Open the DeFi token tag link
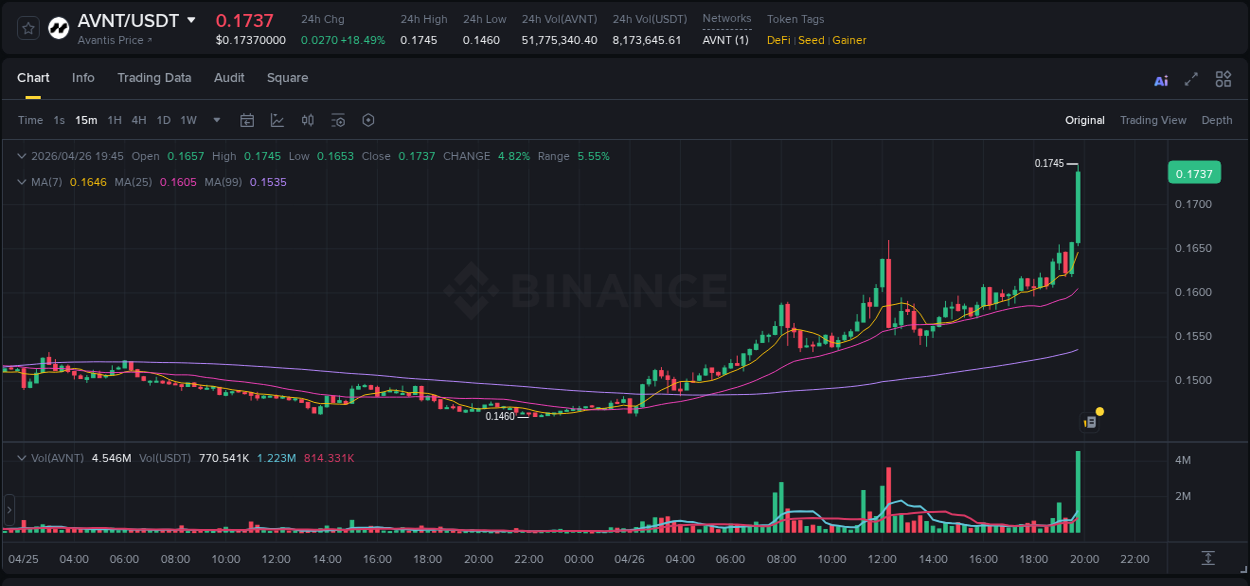Screen dimensions: 1250x586 coord(777,40)
